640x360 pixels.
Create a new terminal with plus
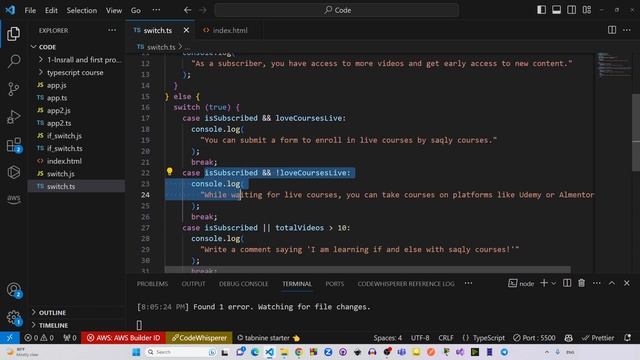click(x=544, y=283)
